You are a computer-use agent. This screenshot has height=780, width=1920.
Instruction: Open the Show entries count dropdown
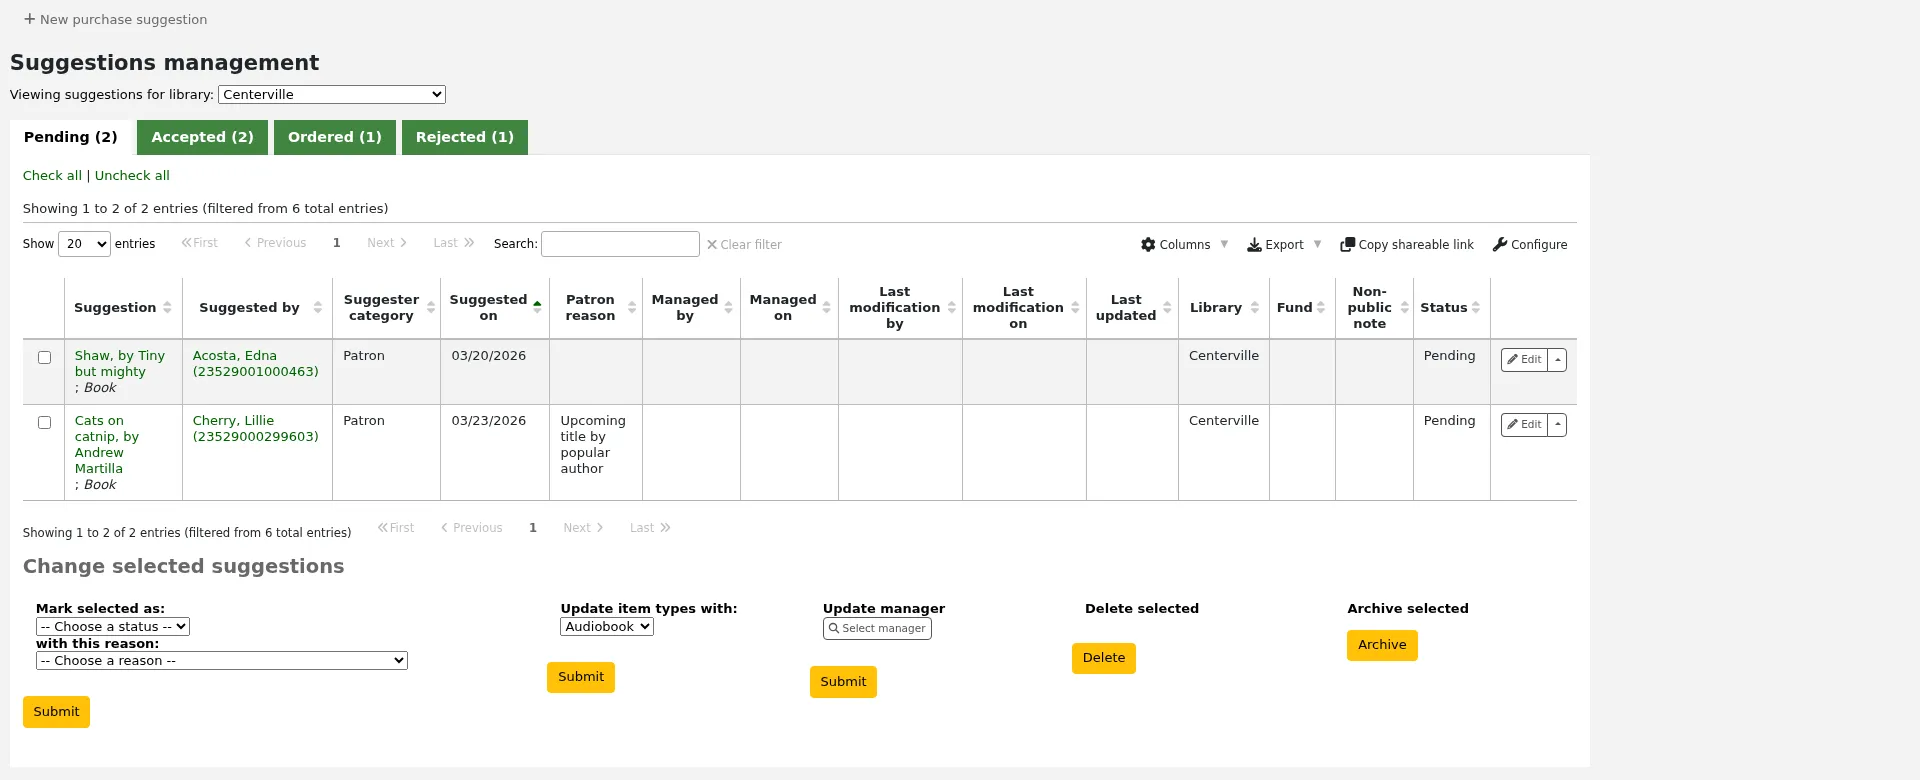84,244
